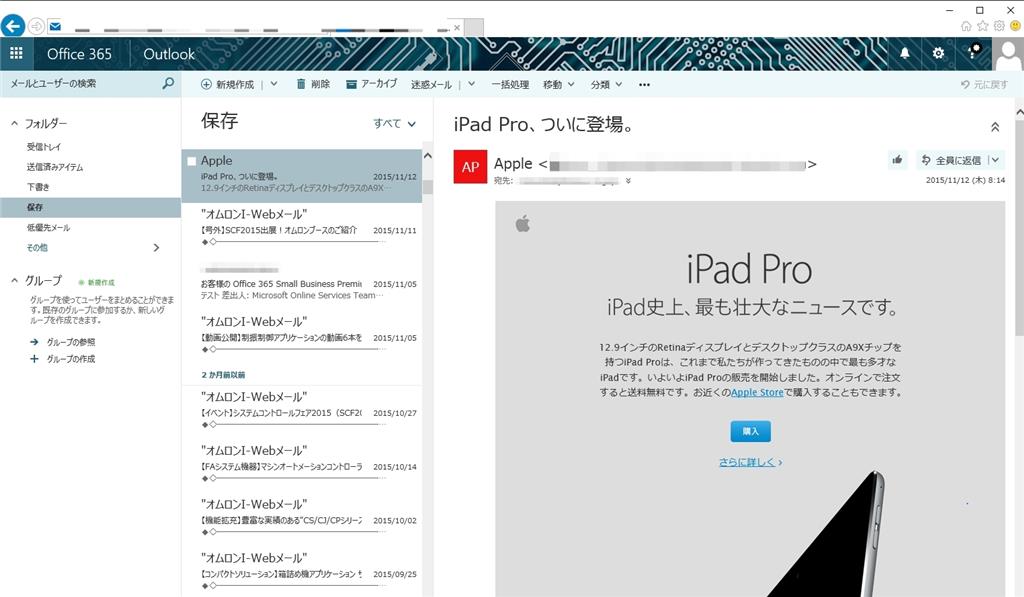
Task: Click the browser tools gear icon
Action: tap(999, 26)
